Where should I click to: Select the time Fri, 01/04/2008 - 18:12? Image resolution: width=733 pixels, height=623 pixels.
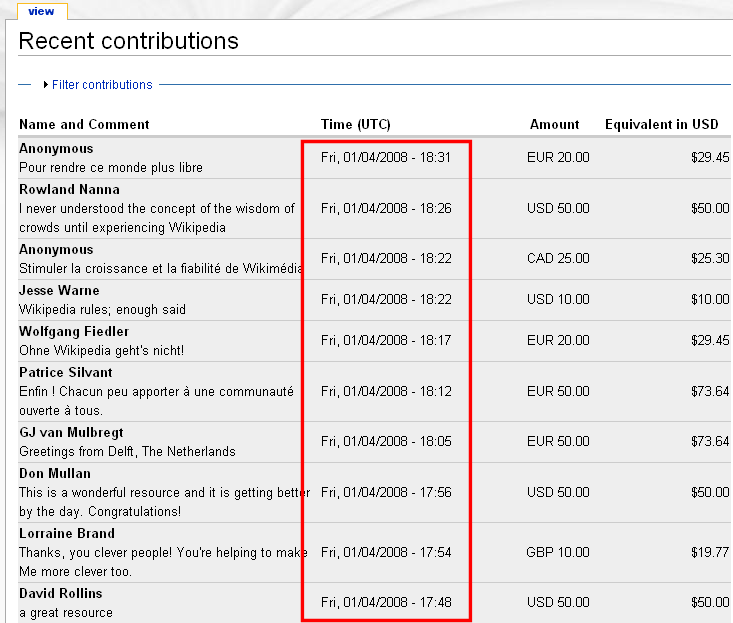pyautogui.click(x=386, y=391)
